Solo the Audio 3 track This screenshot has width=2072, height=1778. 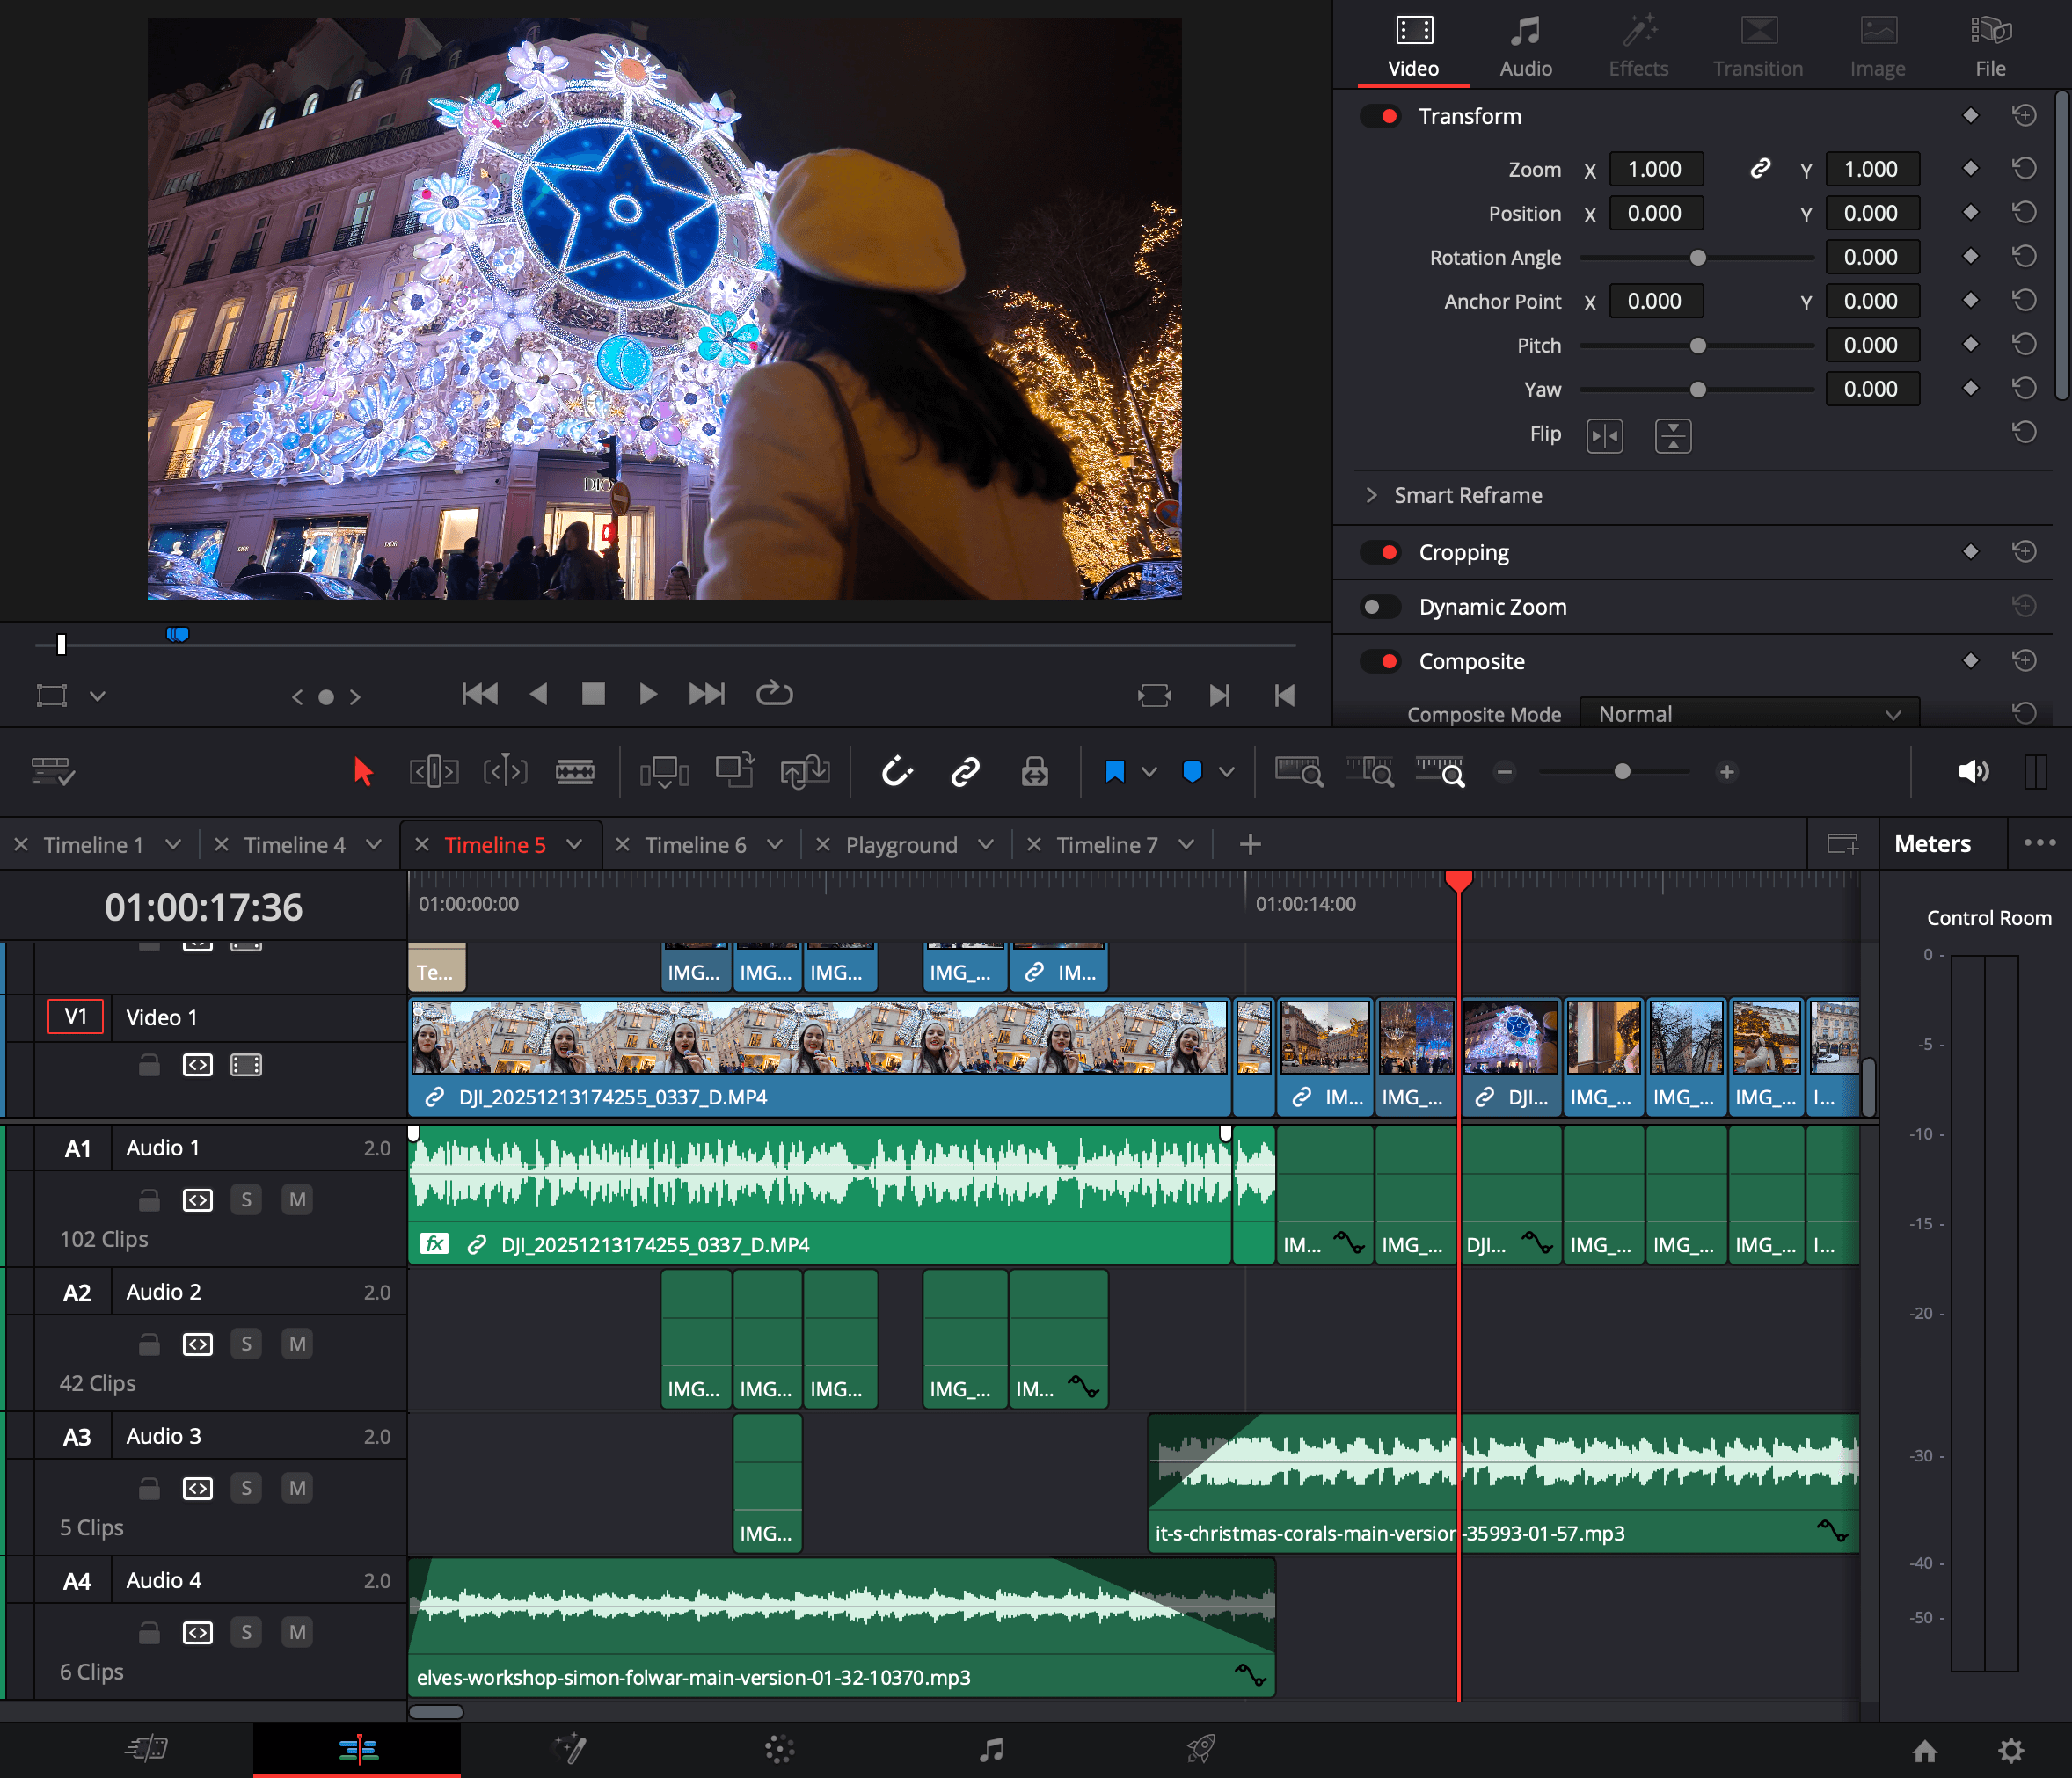246,1488
